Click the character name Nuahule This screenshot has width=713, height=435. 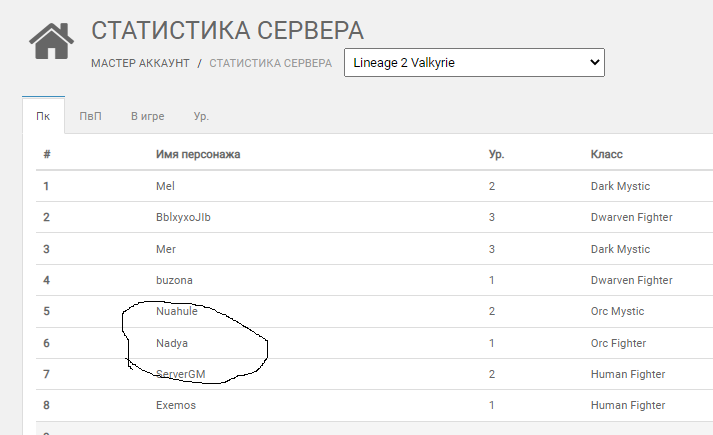pos(177,311)
